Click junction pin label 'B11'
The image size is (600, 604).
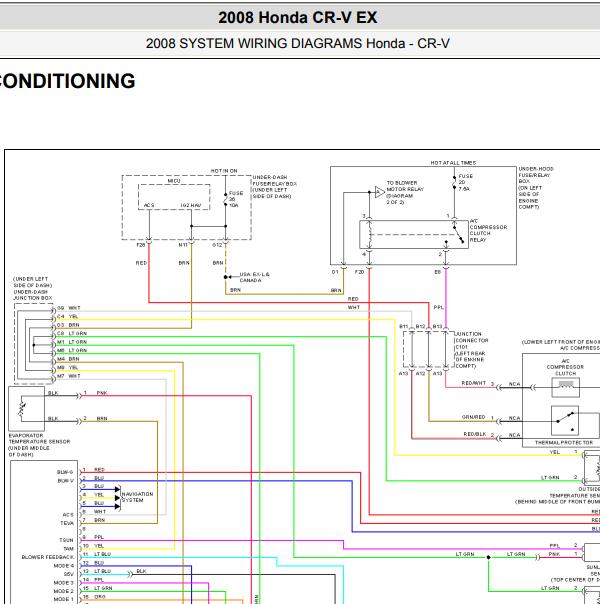[x=404, y=326]
